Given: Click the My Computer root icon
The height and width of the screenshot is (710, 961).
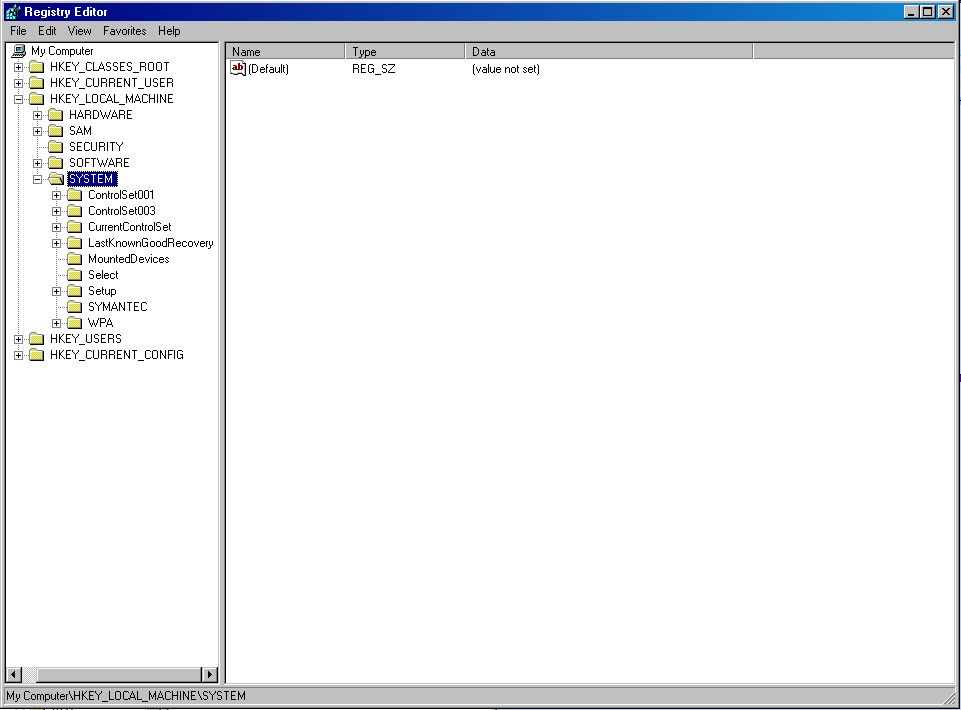Looking at the screenshot, I should [x=19, y=51].
